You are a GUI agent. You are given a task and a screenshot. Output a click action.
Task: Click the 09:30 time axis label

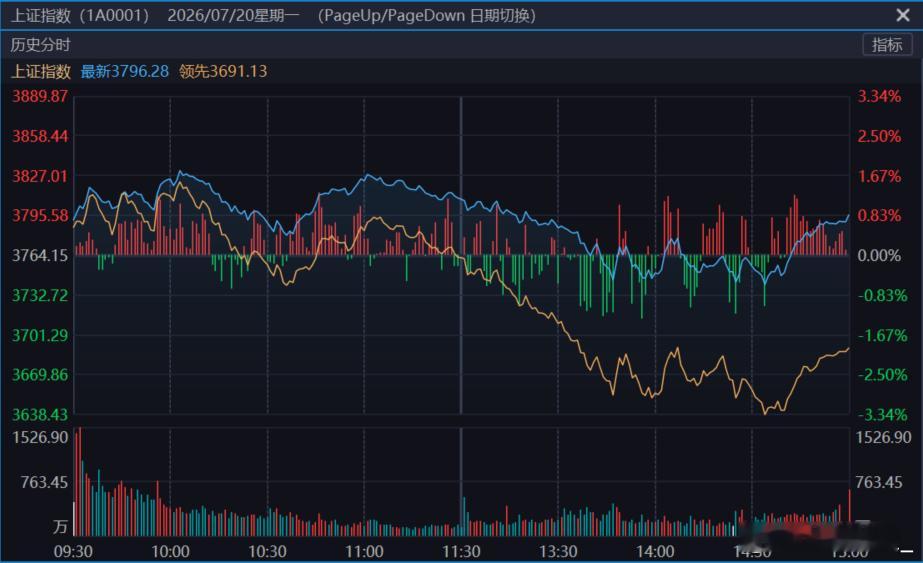click(73, 552)
